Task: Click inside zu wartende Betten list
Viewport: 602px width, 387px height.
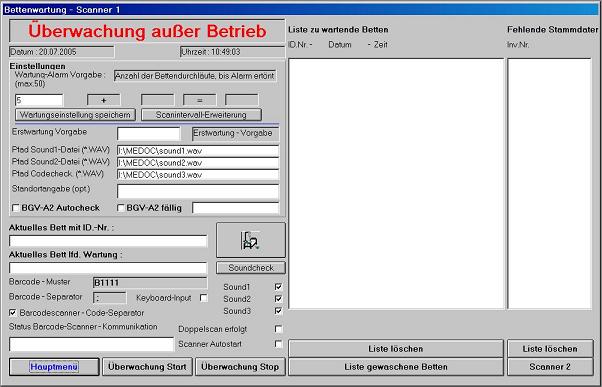Action: 396,184
